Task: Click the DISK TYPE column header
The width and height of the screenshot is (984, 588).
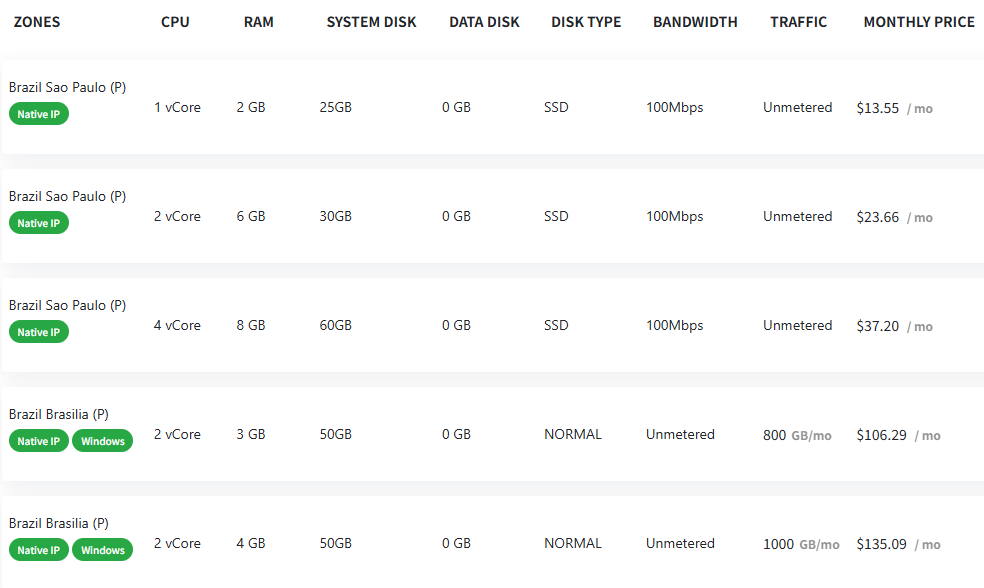Action: [586, 22]
